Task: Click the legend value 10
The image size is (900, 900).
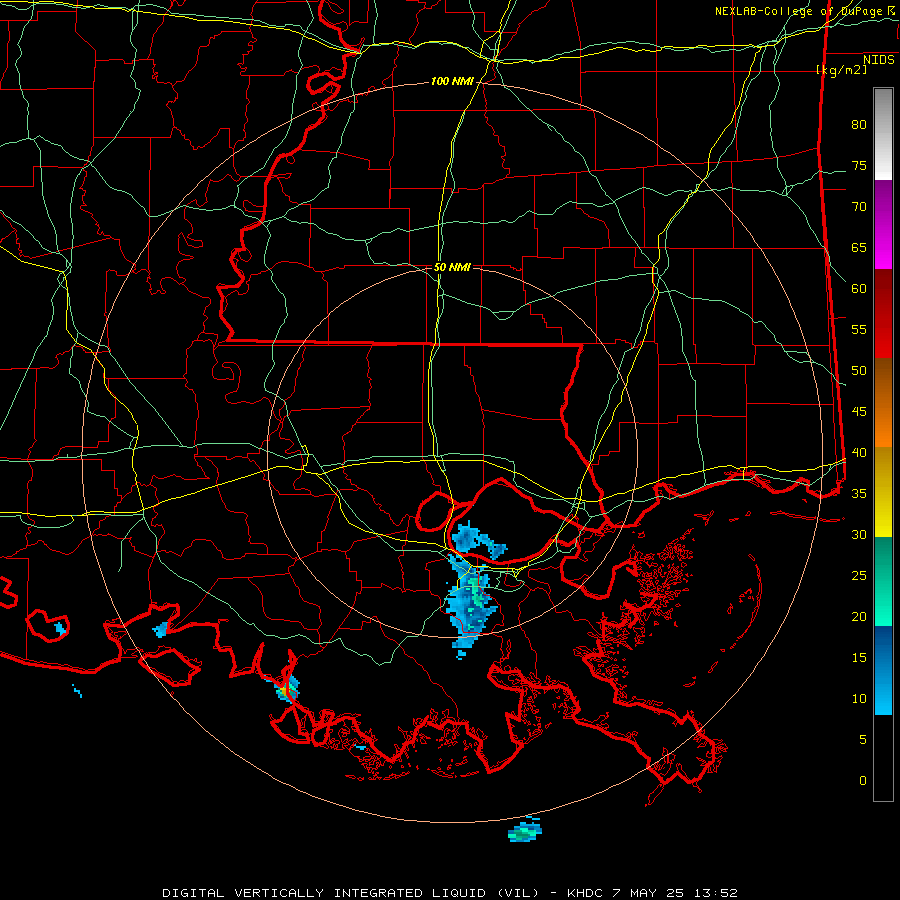Action: pyautogui.click(x=859, y=699)
